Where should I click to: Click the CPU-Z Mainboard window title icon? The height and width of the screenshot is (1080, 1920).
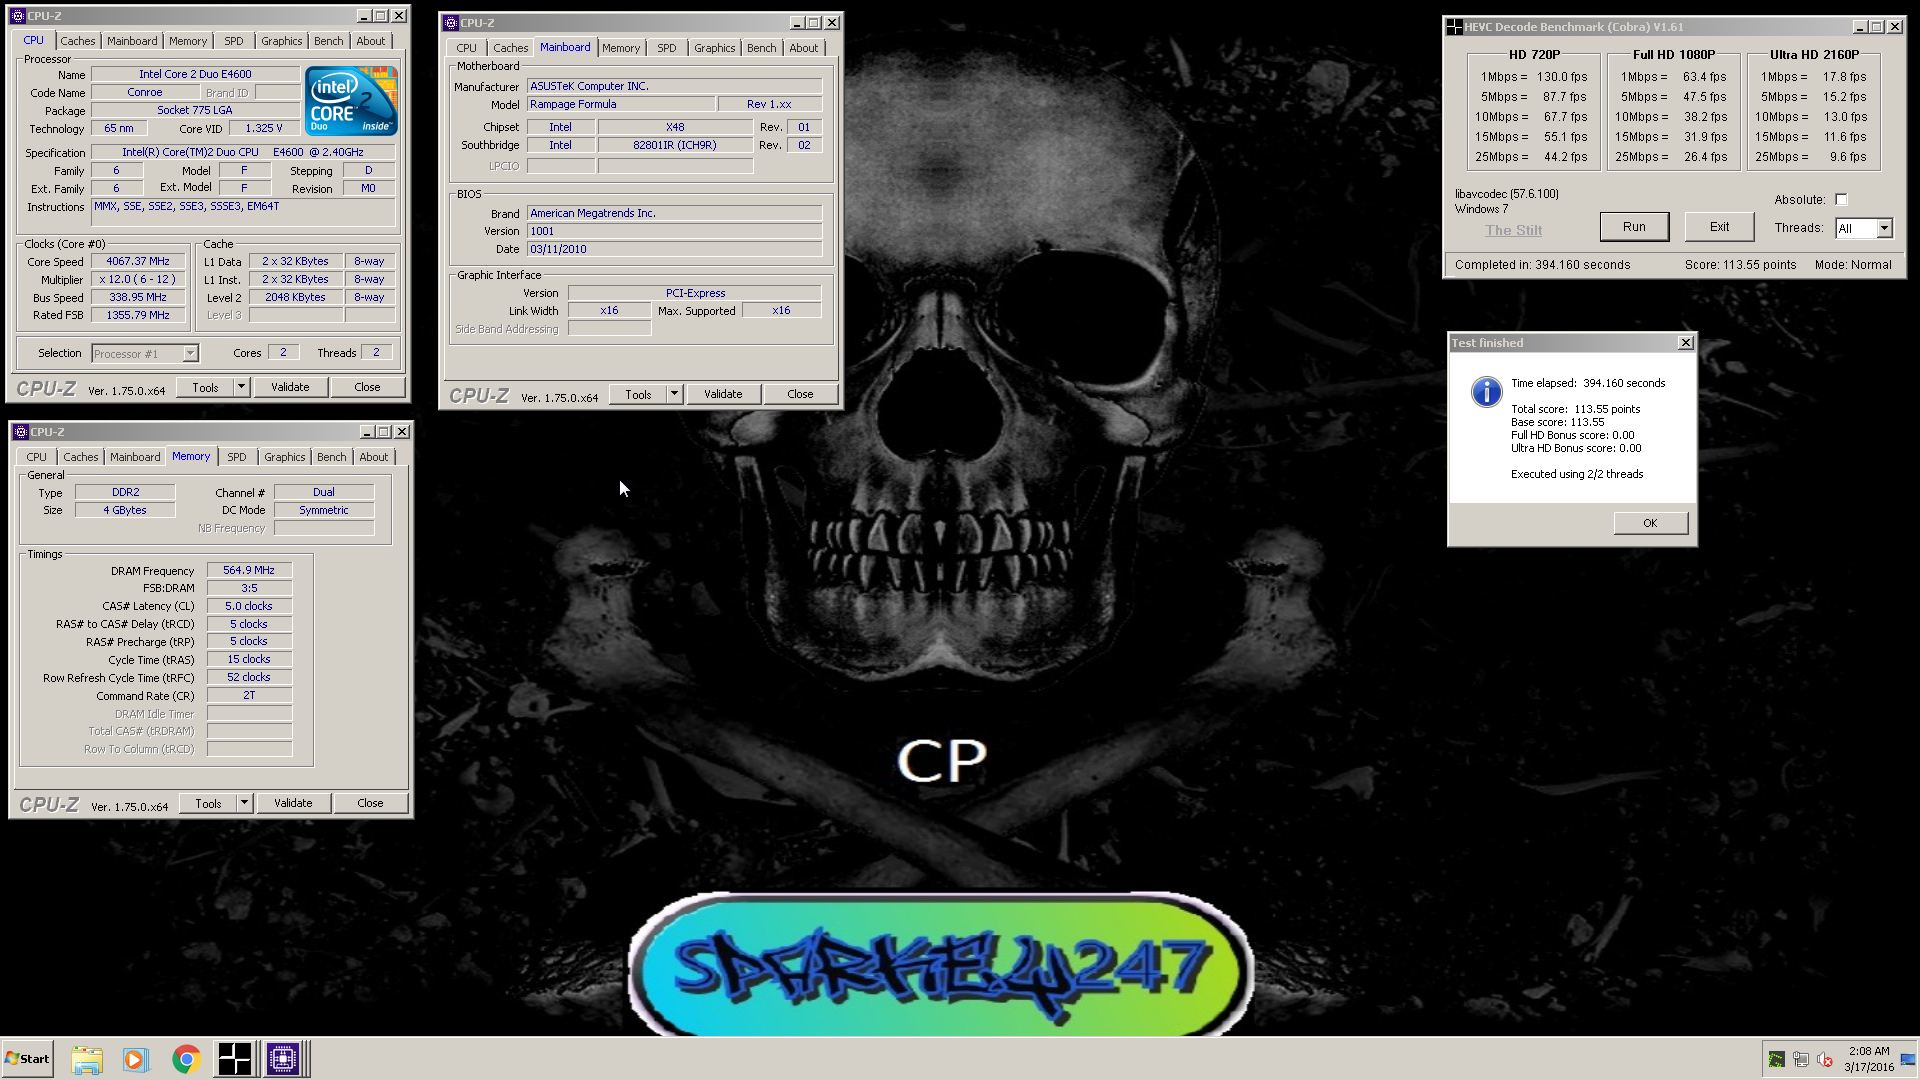[451, 23]
